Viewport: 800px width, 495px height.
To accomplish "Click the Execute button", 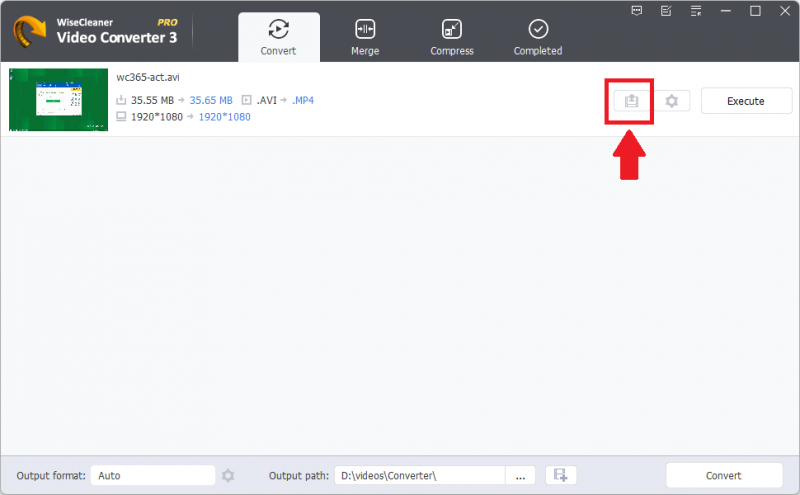I will click(746, 101).
